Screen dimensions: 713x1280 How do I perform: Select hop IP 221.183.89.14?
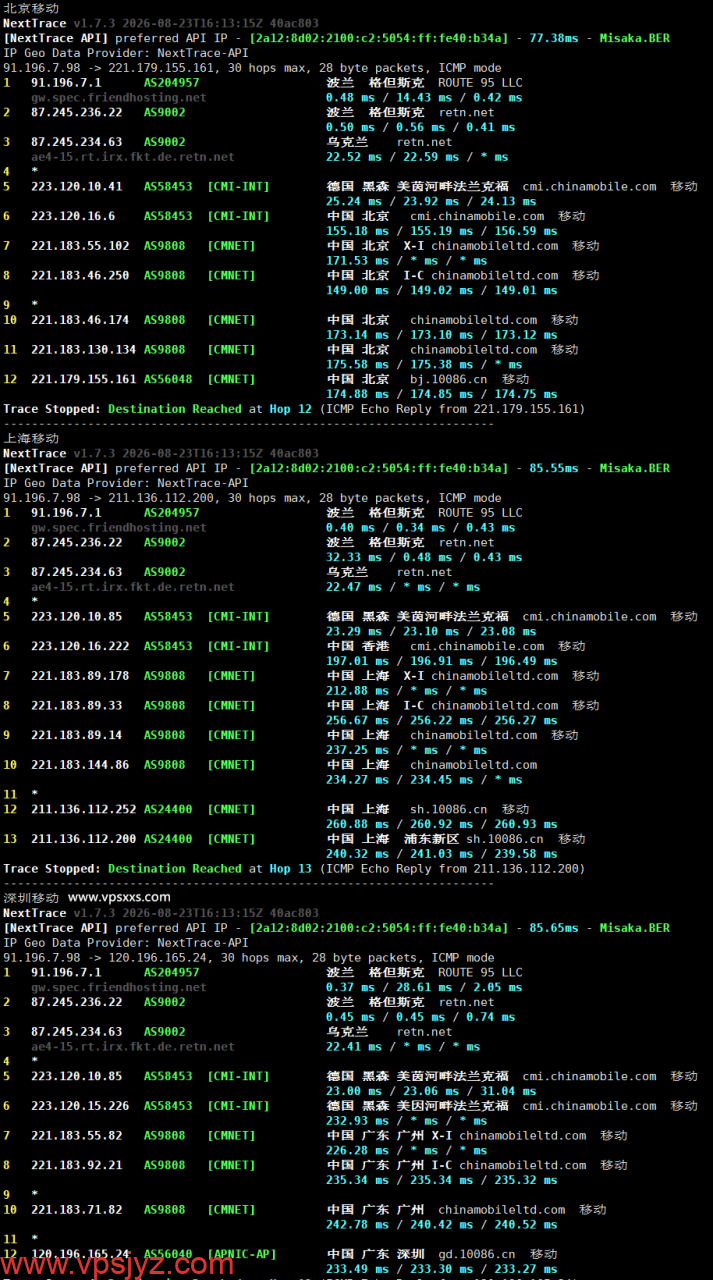77,735
